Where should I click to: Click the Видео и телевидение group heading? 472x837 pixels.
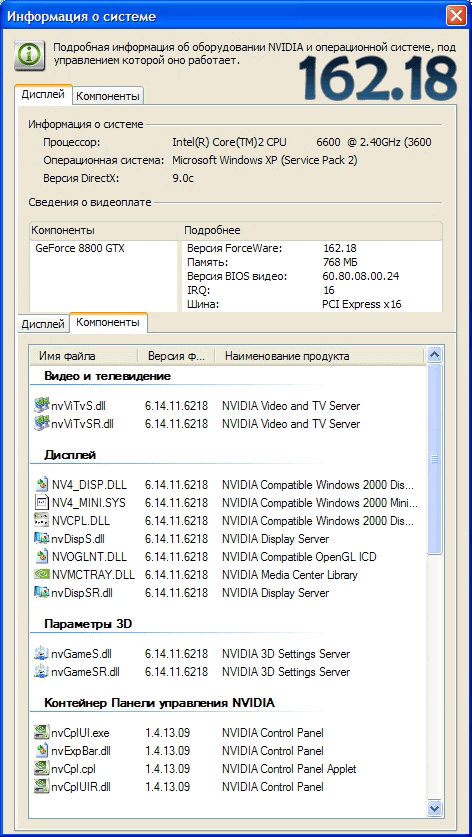[107, 376]
